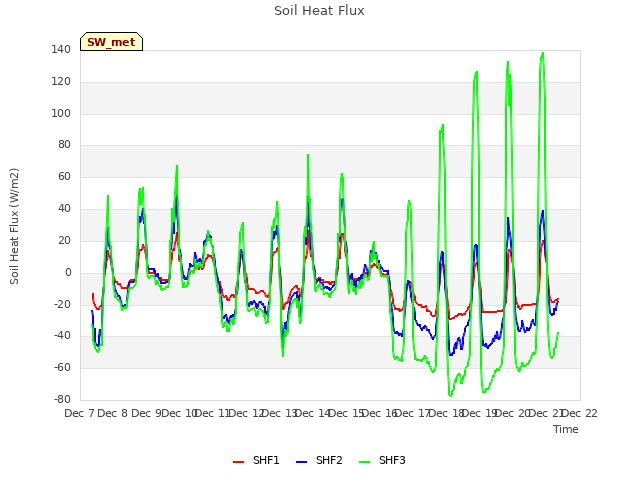Image resolution: width=640 pixels, height=480 pixels.
Task: Click the -60 y-axis tick label
Action: pos(62,367)
